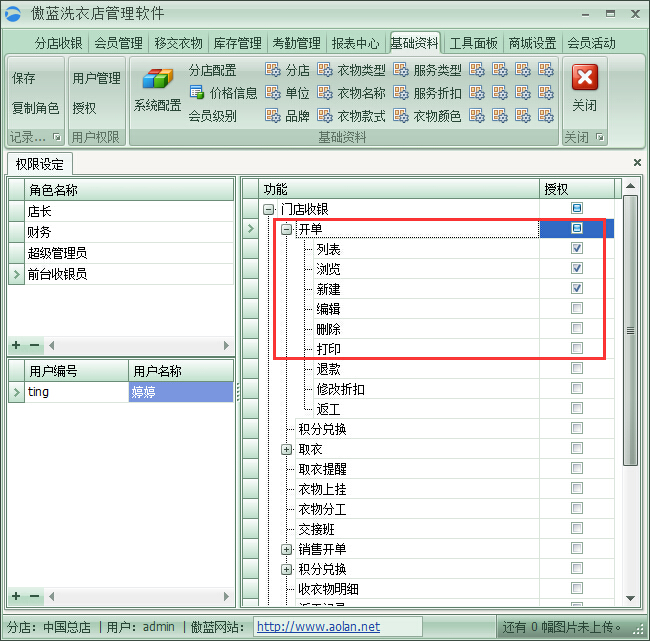Open 价格信息 from the ribbon
Image resolution: width=650 pixels, height=641 pixels.
coord(223,93)
